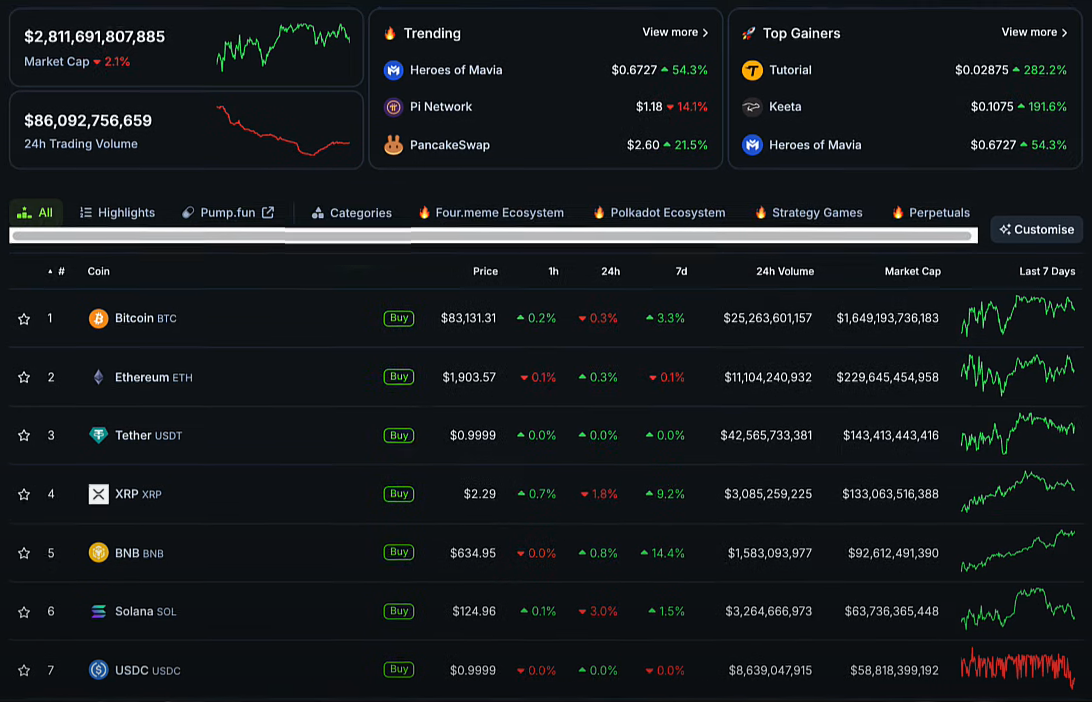Screen dimensions: 1092x702
Task: Sort the table by rank # column
Action: pos(60,271)
